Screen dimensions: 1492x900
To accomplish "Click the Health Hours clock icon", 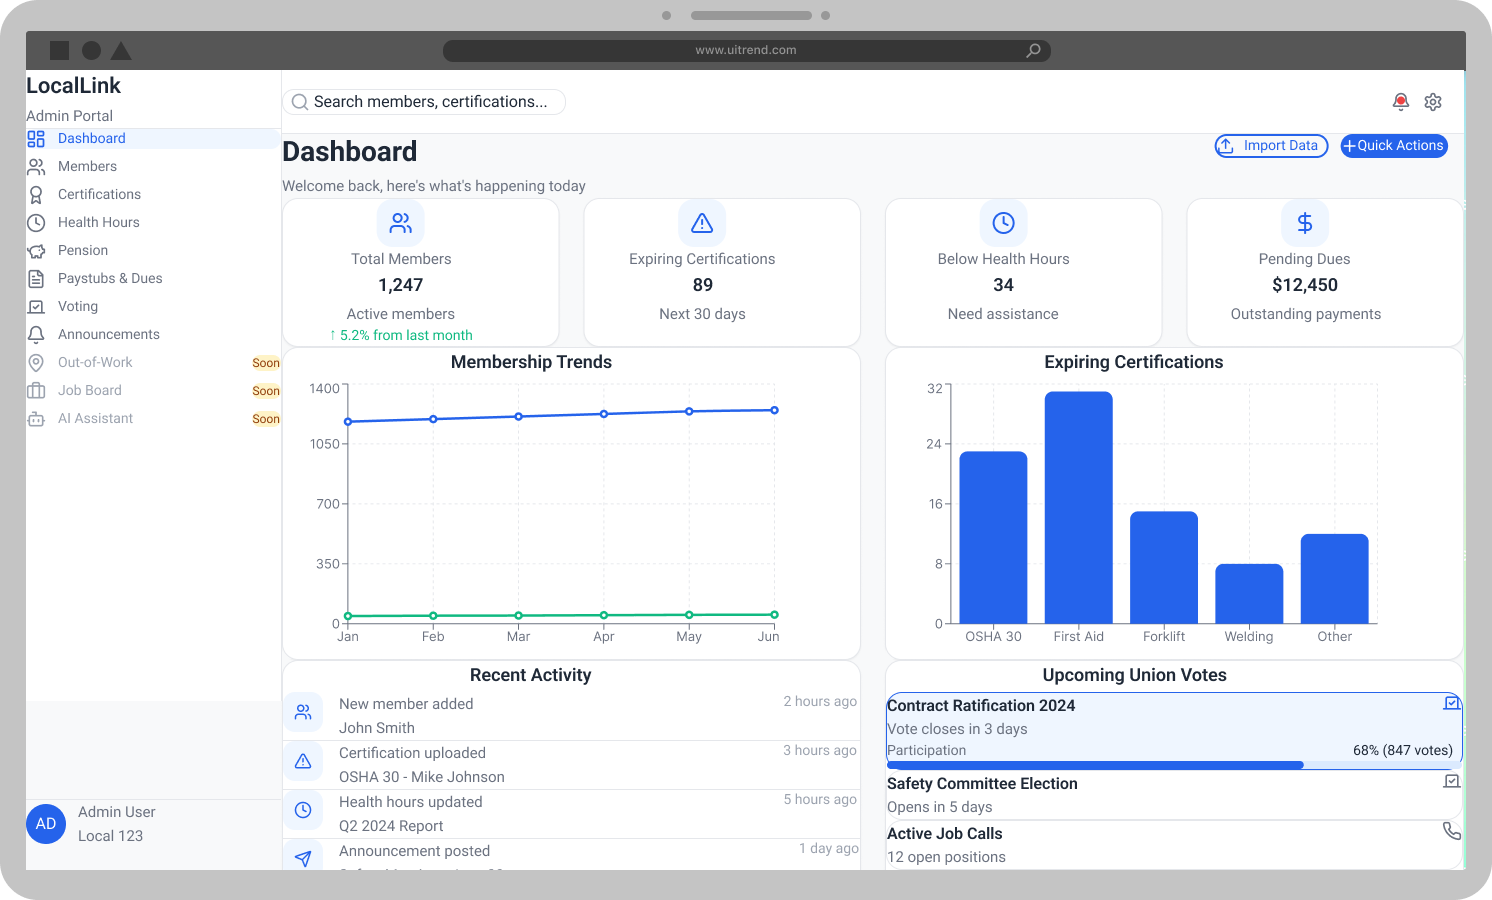I will click(x=36, y=222).
